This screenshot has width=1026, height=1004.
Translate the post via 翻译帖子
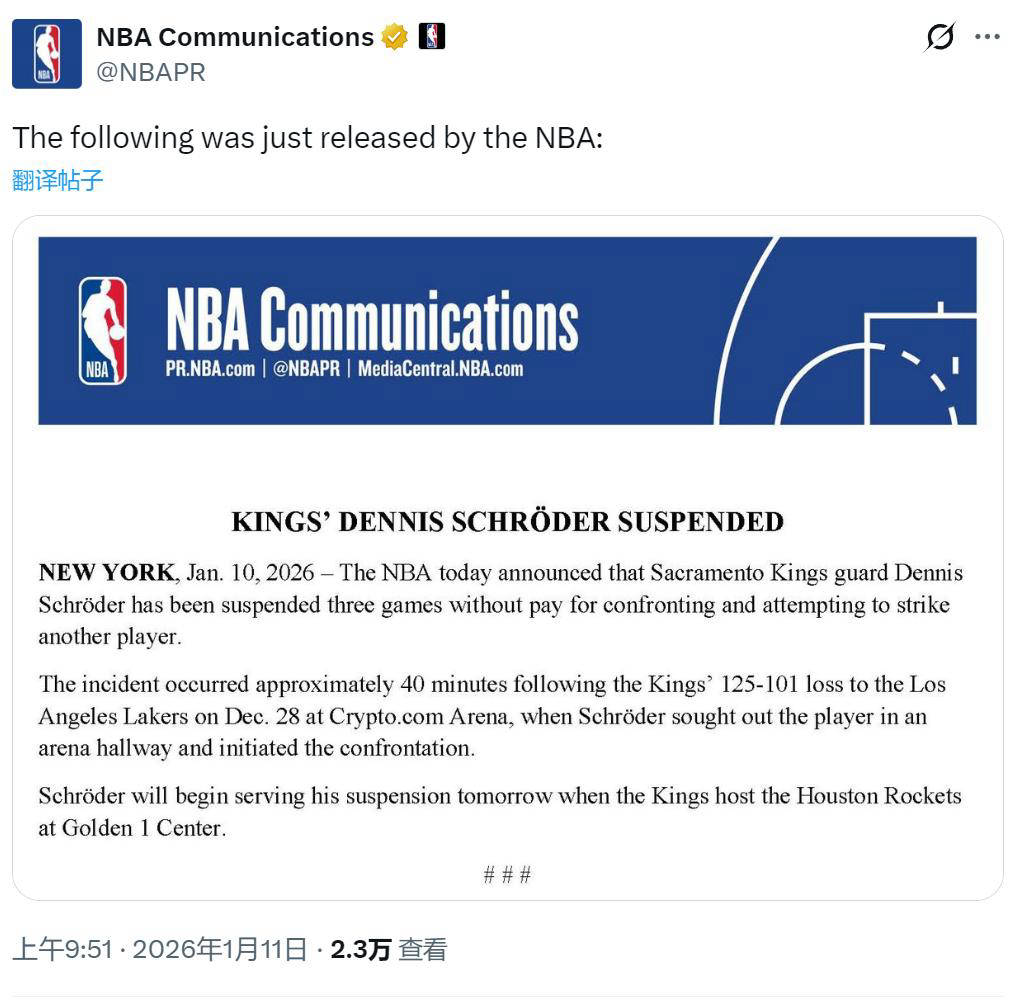58,180
